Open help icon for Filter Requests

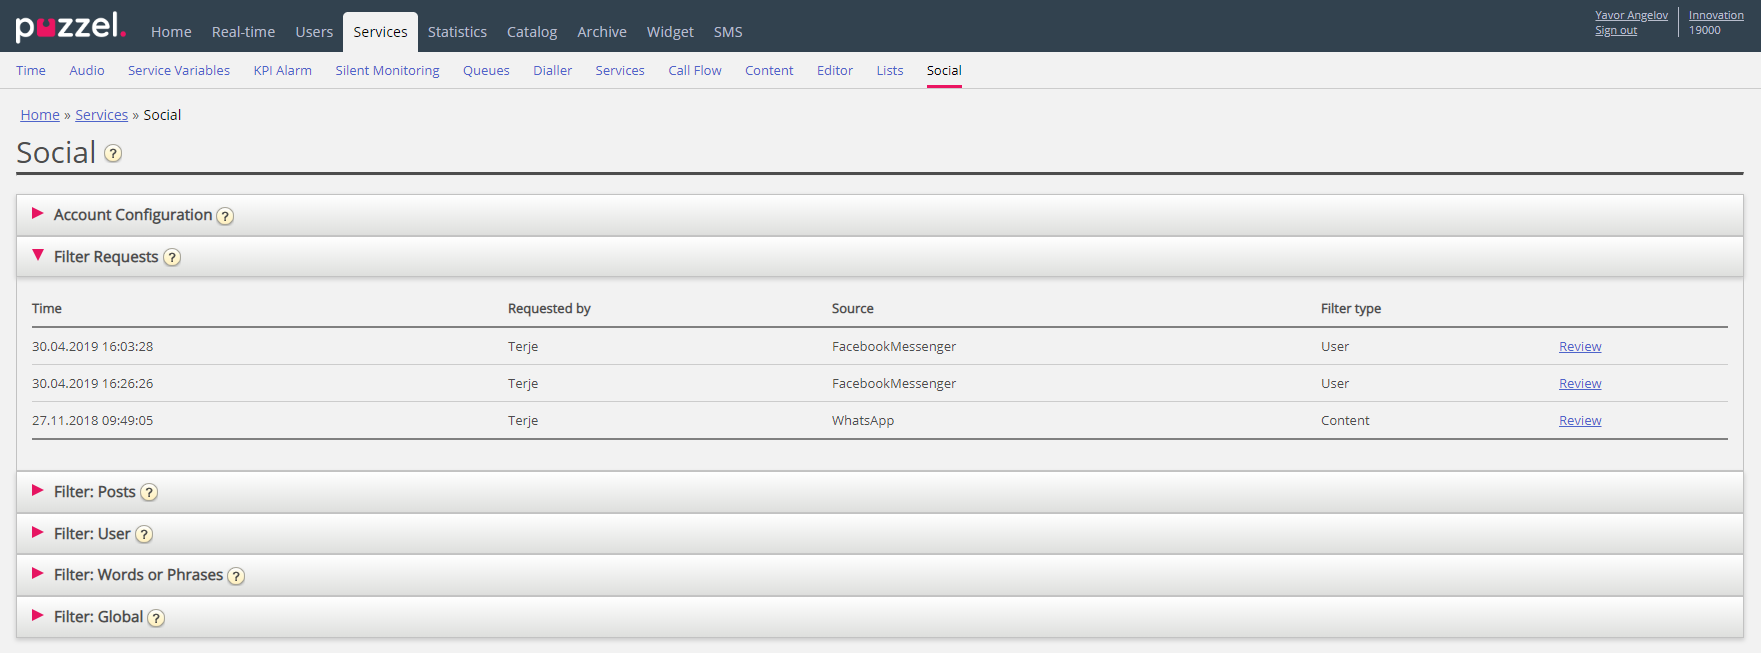click(172, 258)
